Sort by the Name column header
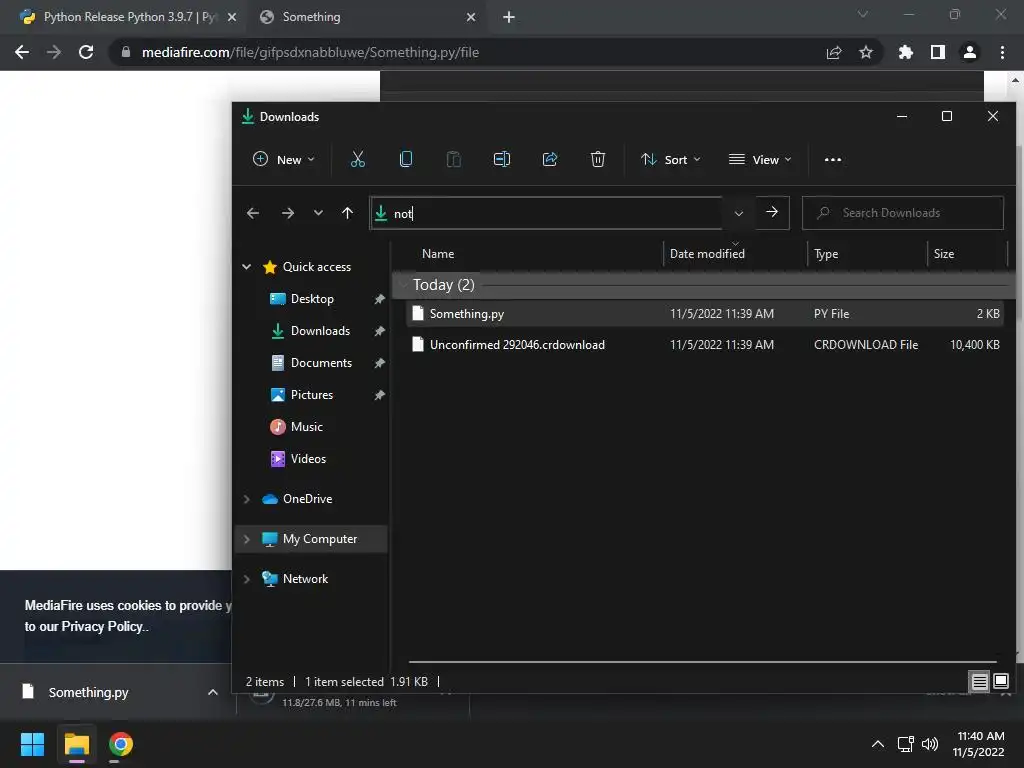The image size is (1024, 768). pos(438,254)
